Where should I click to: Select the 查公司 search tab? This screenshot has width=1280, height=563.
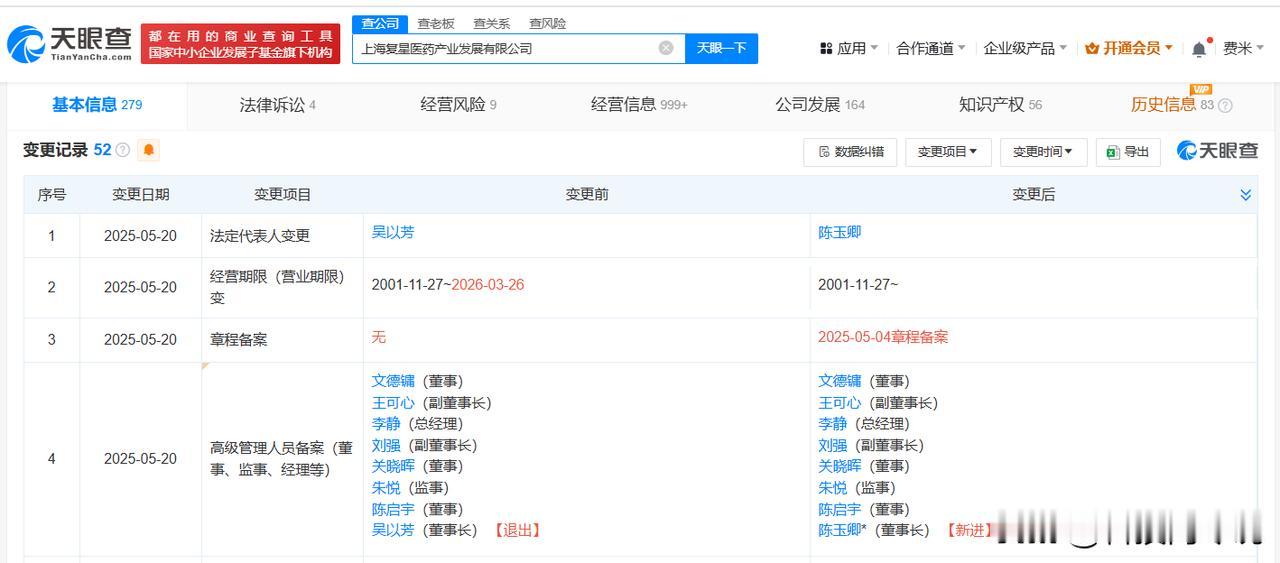380,23
